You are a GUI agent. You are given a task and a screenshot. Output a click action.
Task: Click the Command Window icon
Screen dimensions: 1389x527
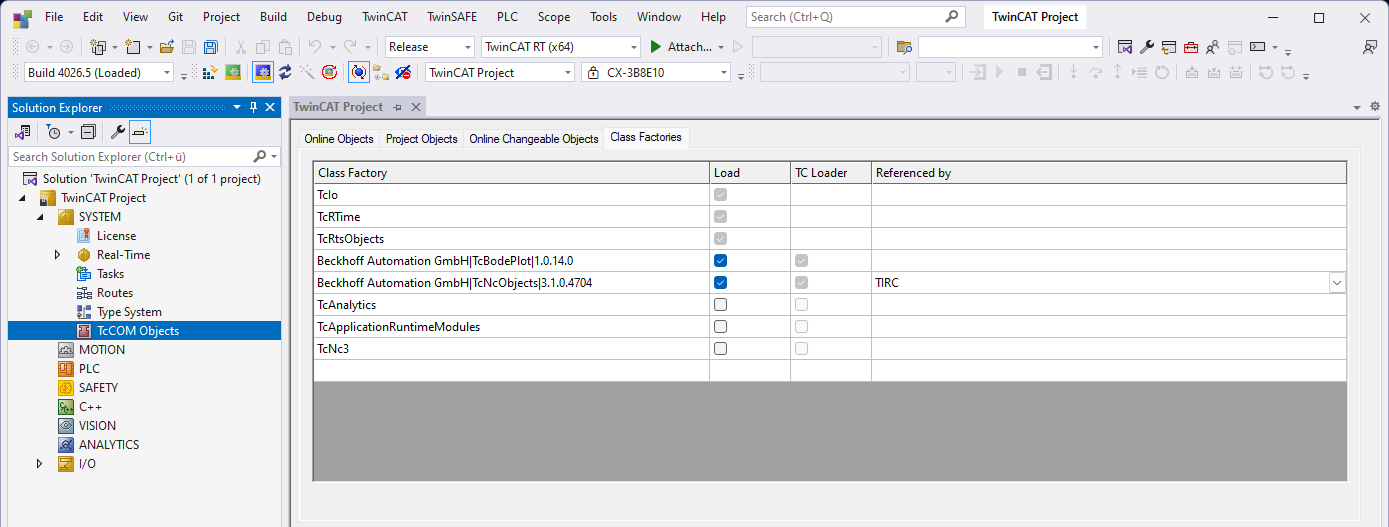(1258, 47)
